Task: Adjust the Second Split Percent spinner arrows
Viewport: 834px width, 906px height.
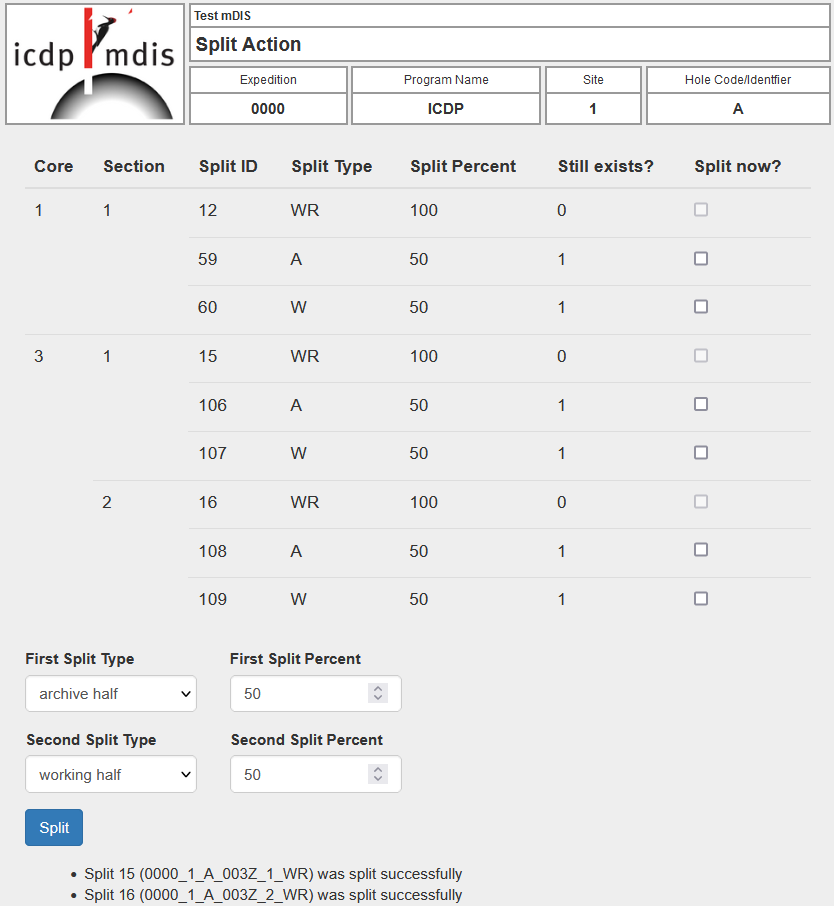Action: 377,775
